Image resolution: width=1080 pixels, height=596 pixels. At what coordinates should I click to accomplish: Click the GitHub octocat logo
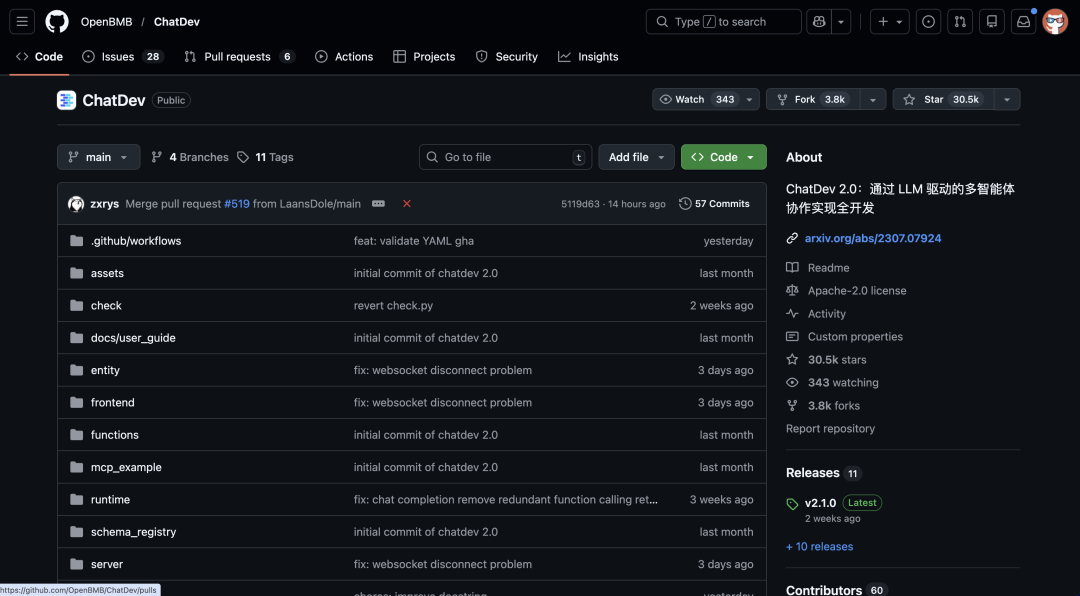click(x=57, y=21)
